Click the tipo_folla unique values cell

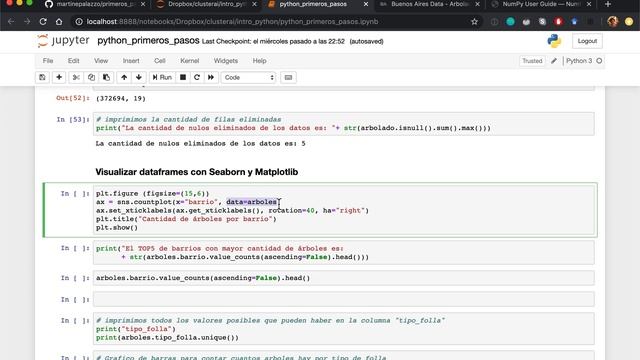(x=344, y=329)
